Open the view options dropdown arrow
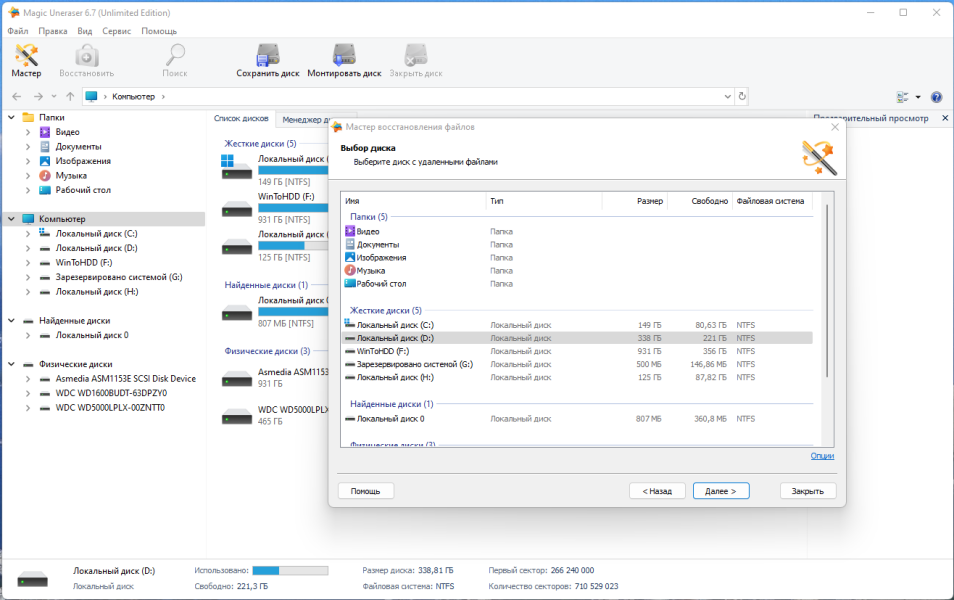This screenshot has height=600, width=954. pyautogui.click(x=918, y=97)
